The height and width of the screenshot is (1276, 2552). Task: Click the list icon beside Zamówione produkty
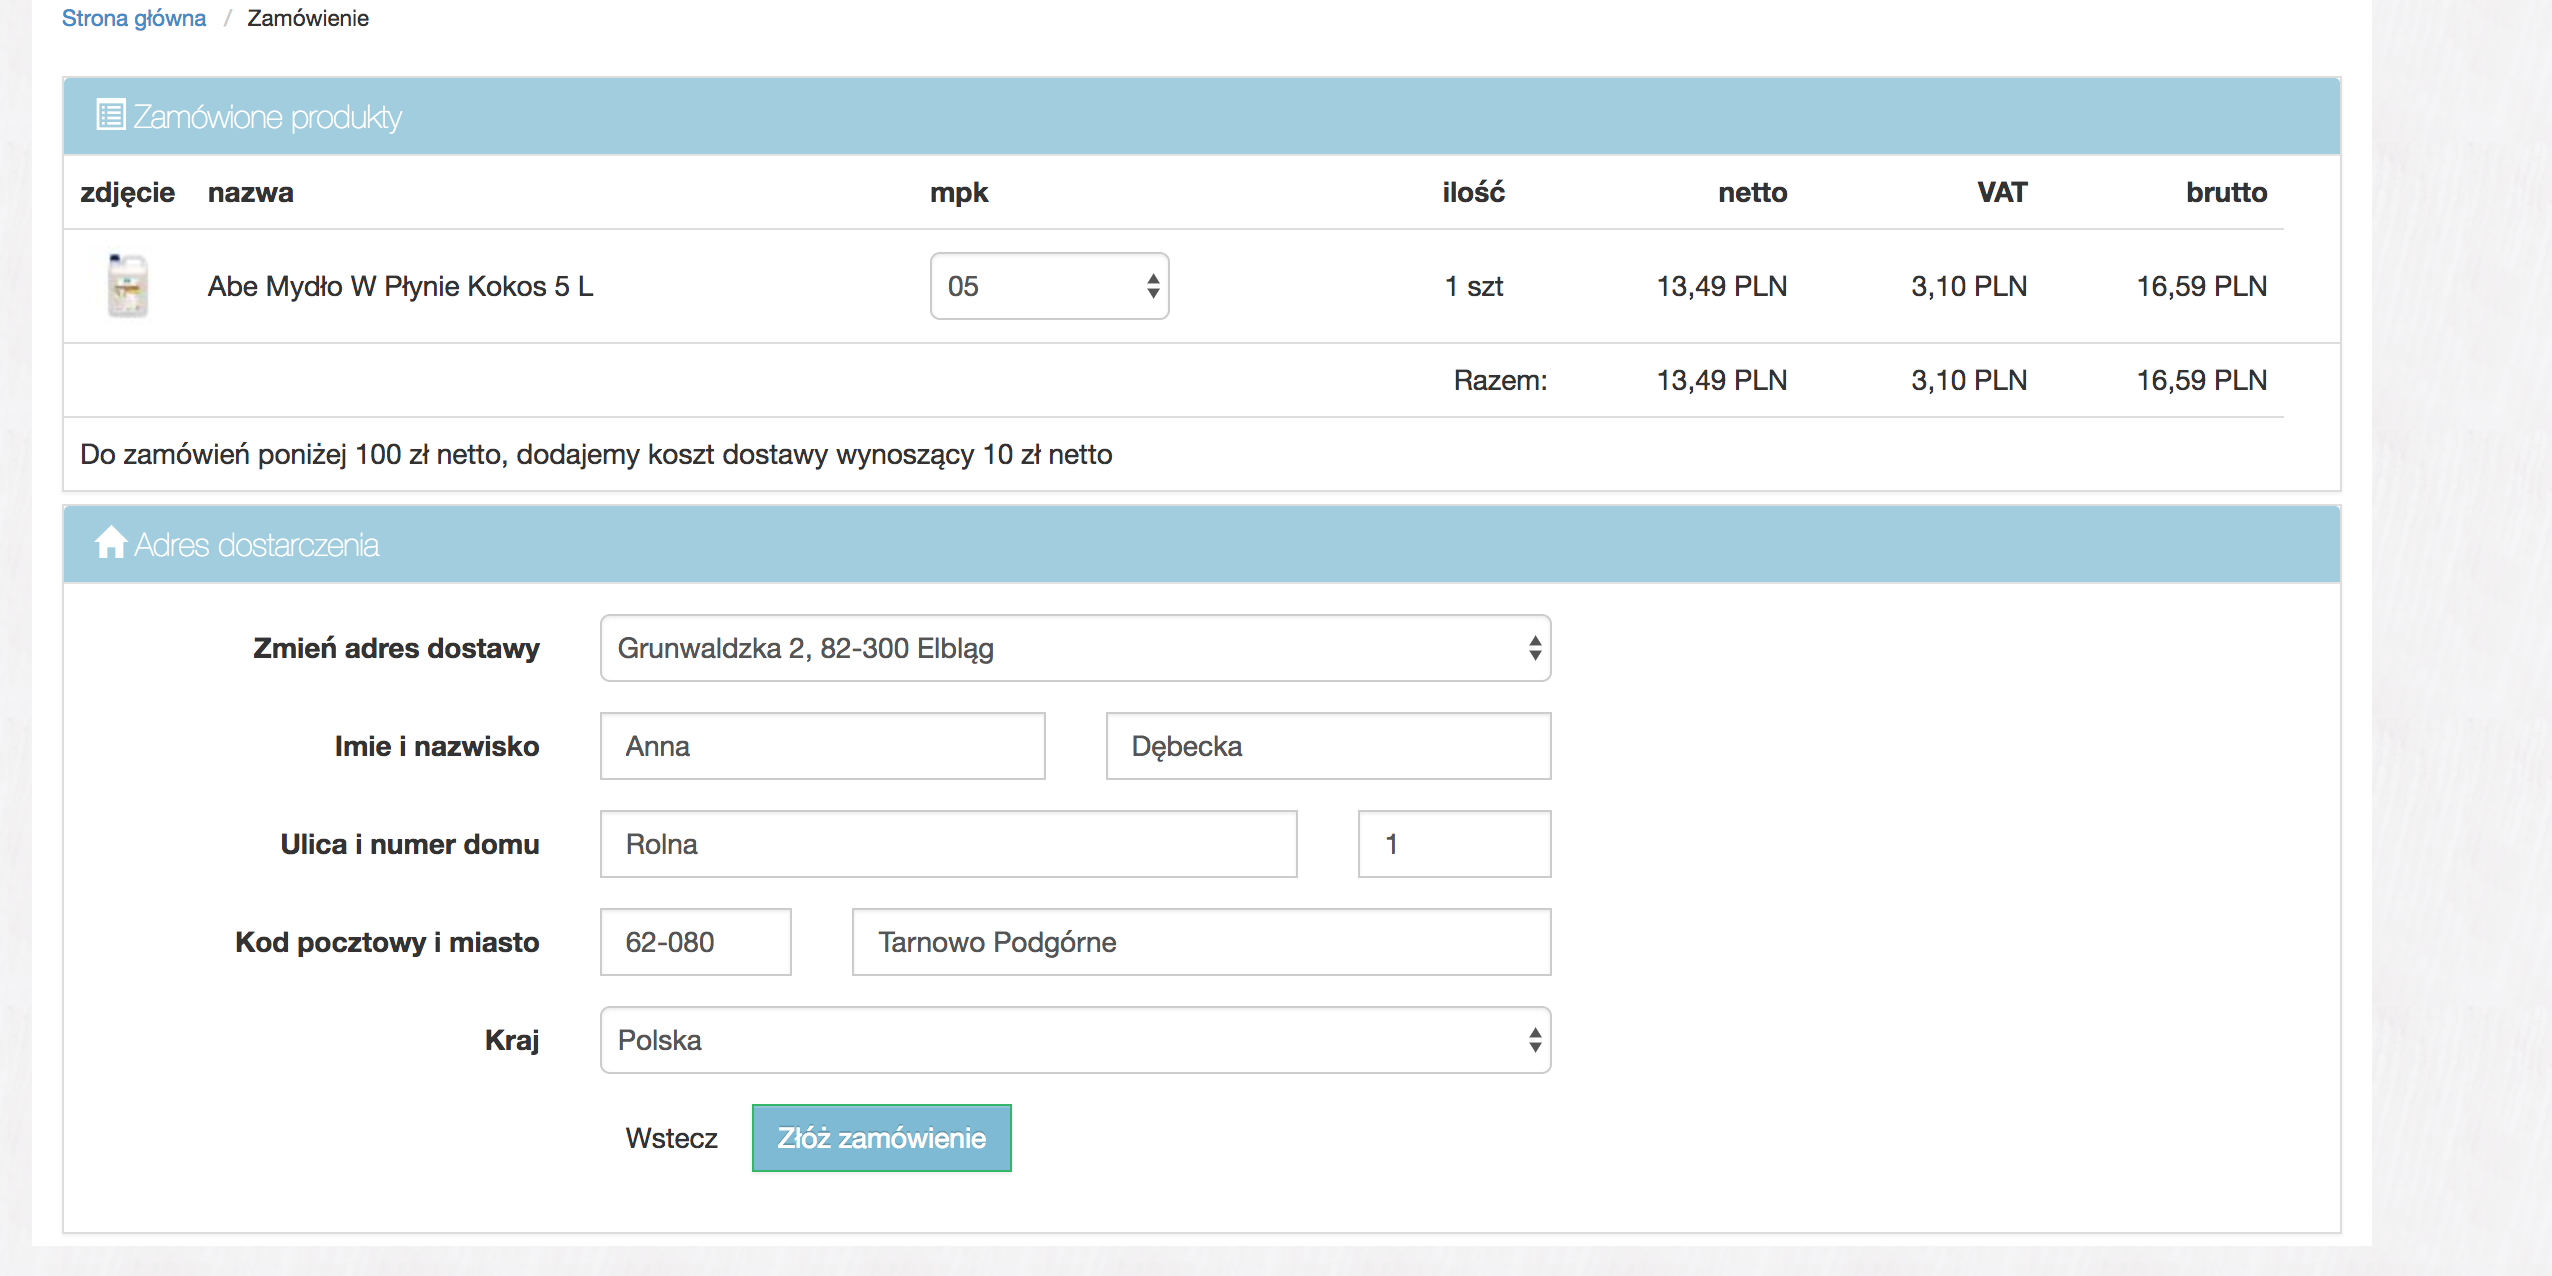[x=110, y=115]
